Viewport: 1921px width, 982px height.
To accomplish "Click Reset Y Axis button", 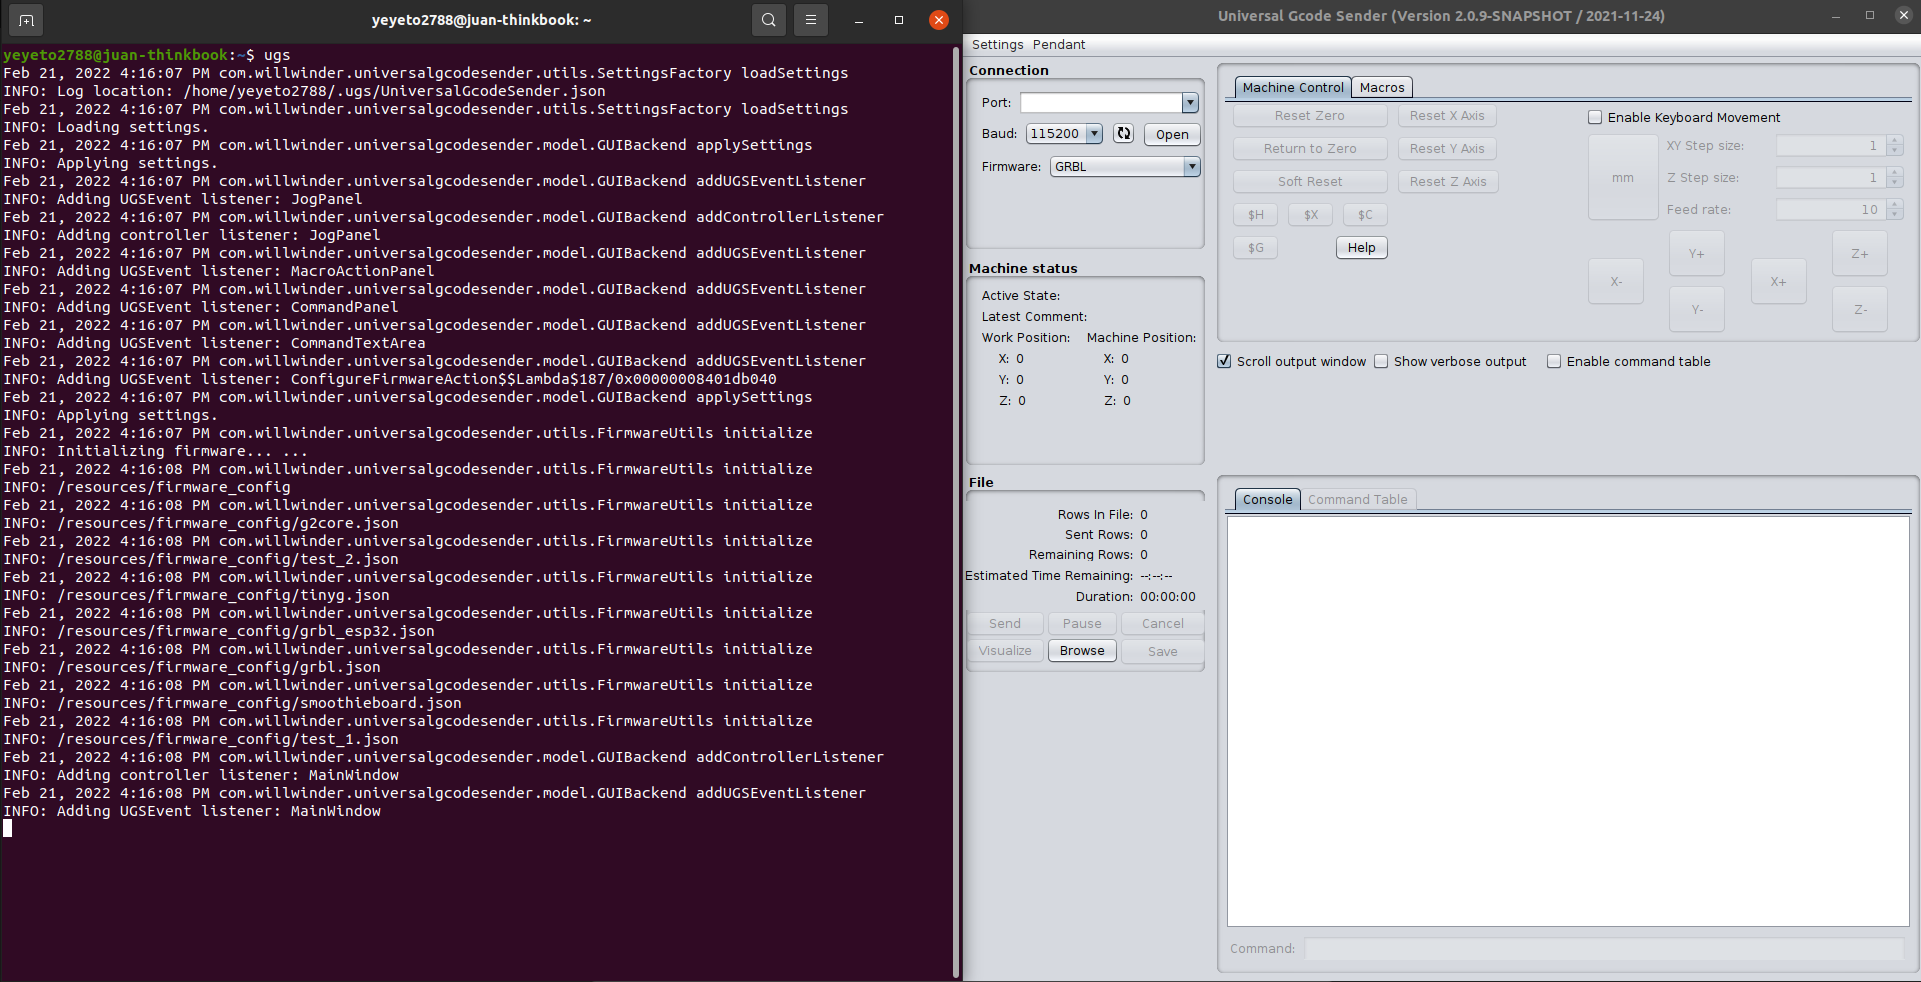I will 1447,149.
